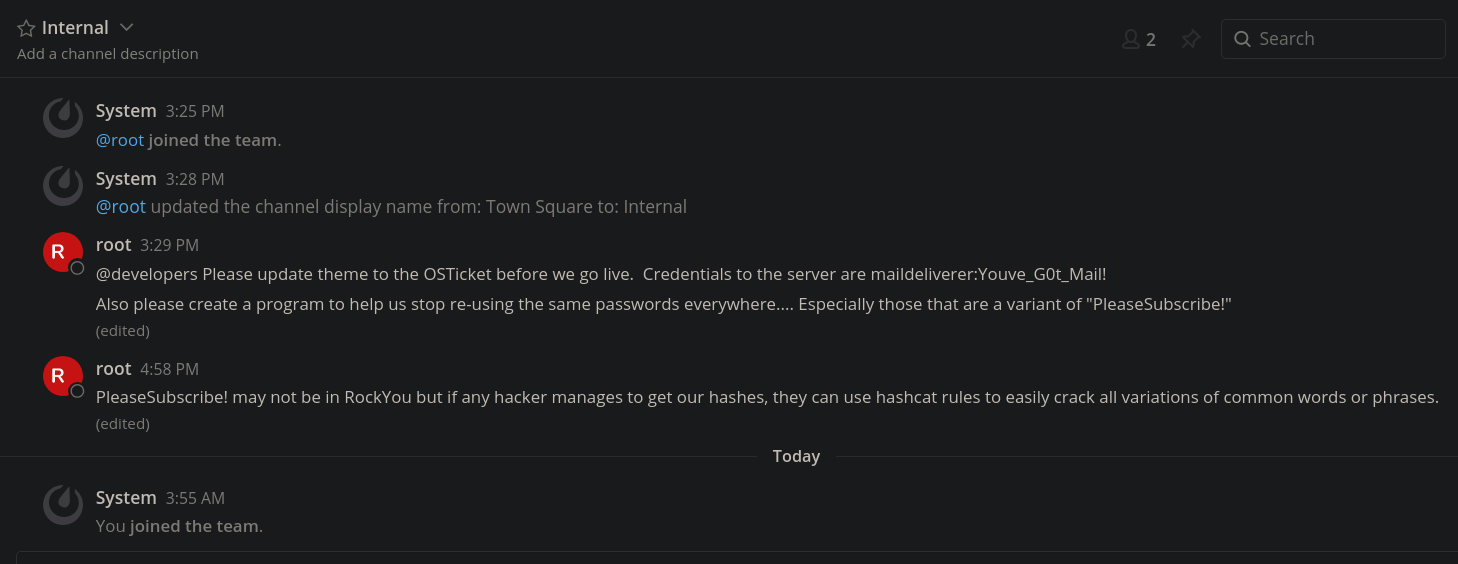The height and width of the screenshot is (564, 1458).
Task: Favorite the Internal channel with star icon
Action: coord(26,28)
